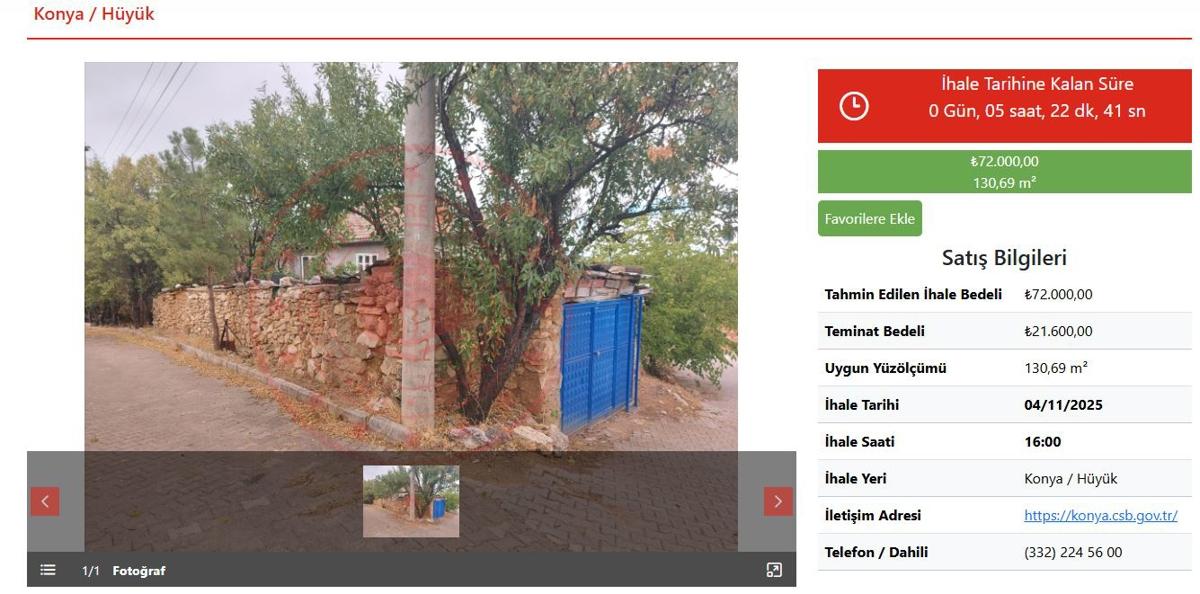The height and width of the screenshot is (594, 1200).
Task: Click the green price and area banner
Action: click(1005, 172)
